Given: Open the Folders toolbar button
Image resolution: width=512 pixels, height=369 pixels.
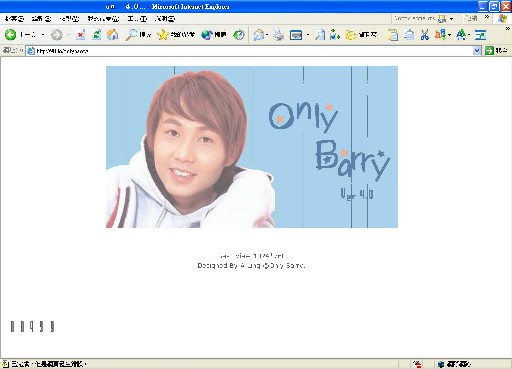Looking at the screenshot, I should pos(361,35).
